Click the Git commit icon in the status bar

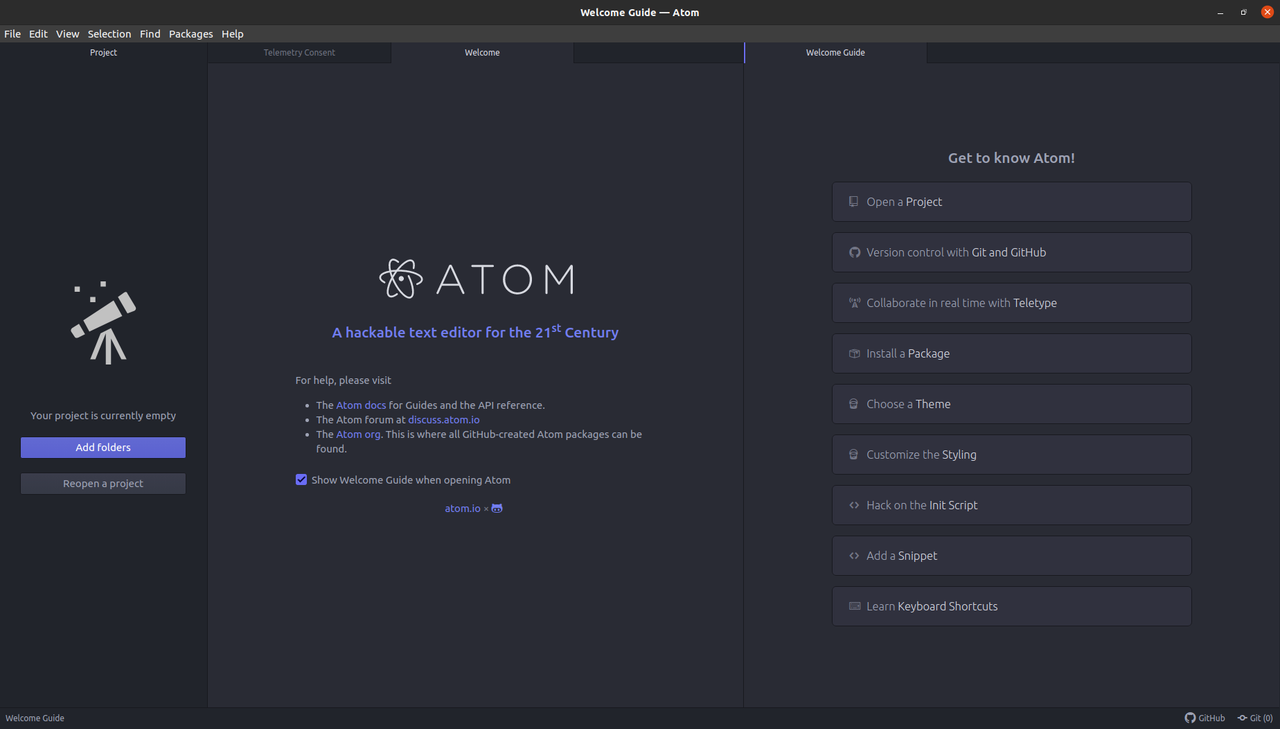tap(1243, 718)
